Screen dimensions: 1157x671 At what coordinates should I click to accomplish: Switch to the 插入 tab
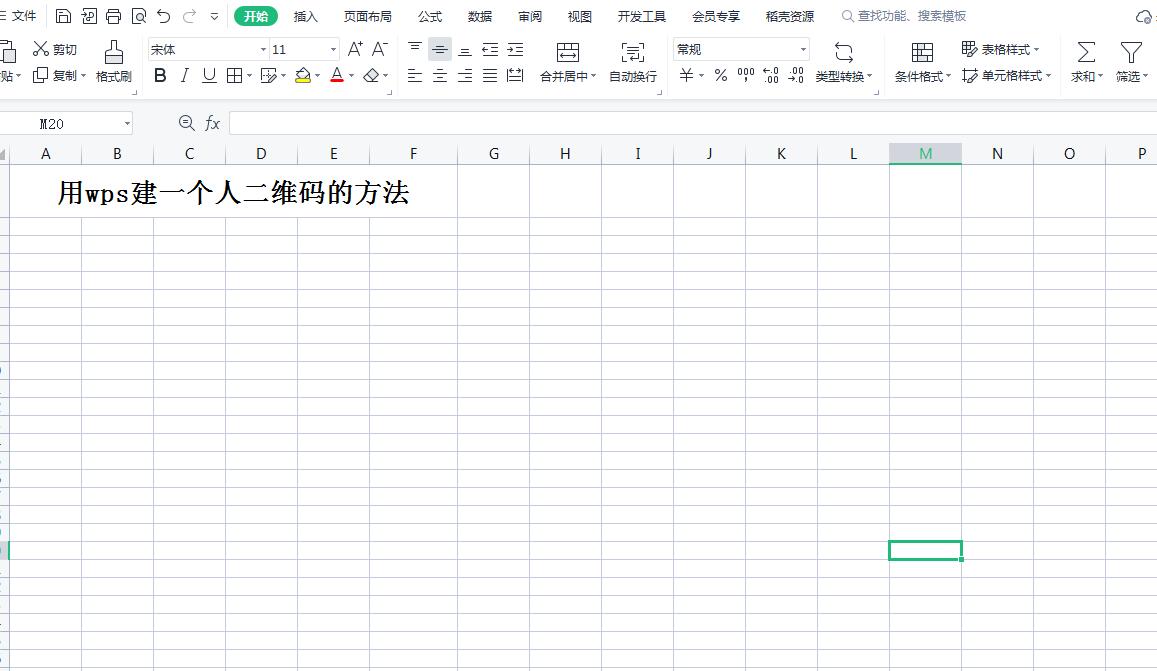click(305, 16)
